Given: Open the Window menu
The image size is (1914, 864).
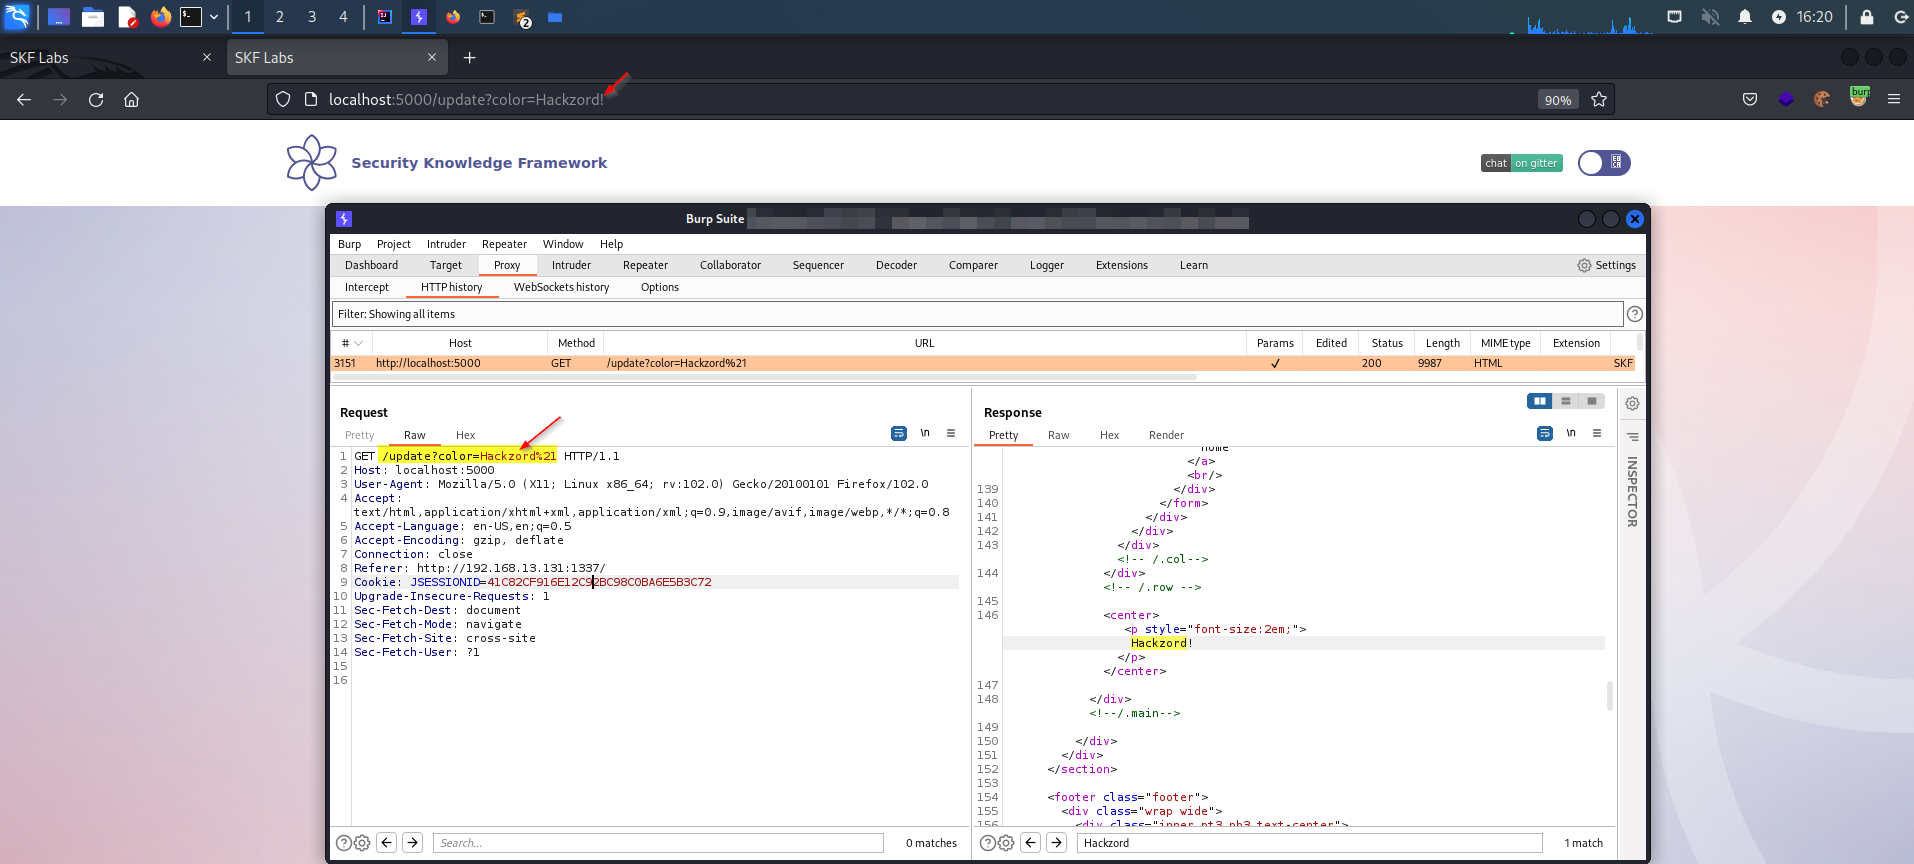Looking at the screenshot, I should click(563, 244).
